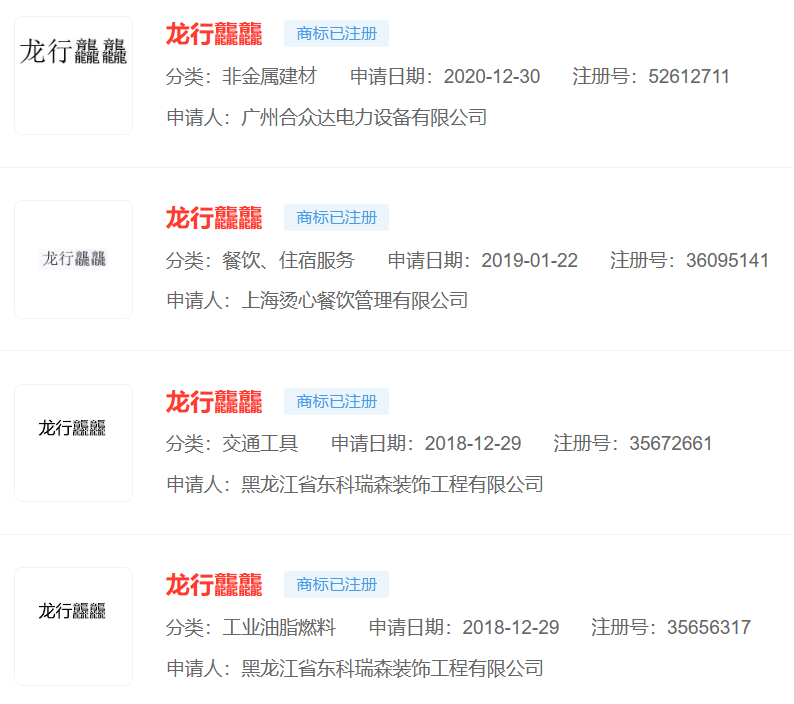Screen dimensions: 794x704
Task: Click 商标已注册 badge in 工业油脂燃料 entry
Action: 336,584
